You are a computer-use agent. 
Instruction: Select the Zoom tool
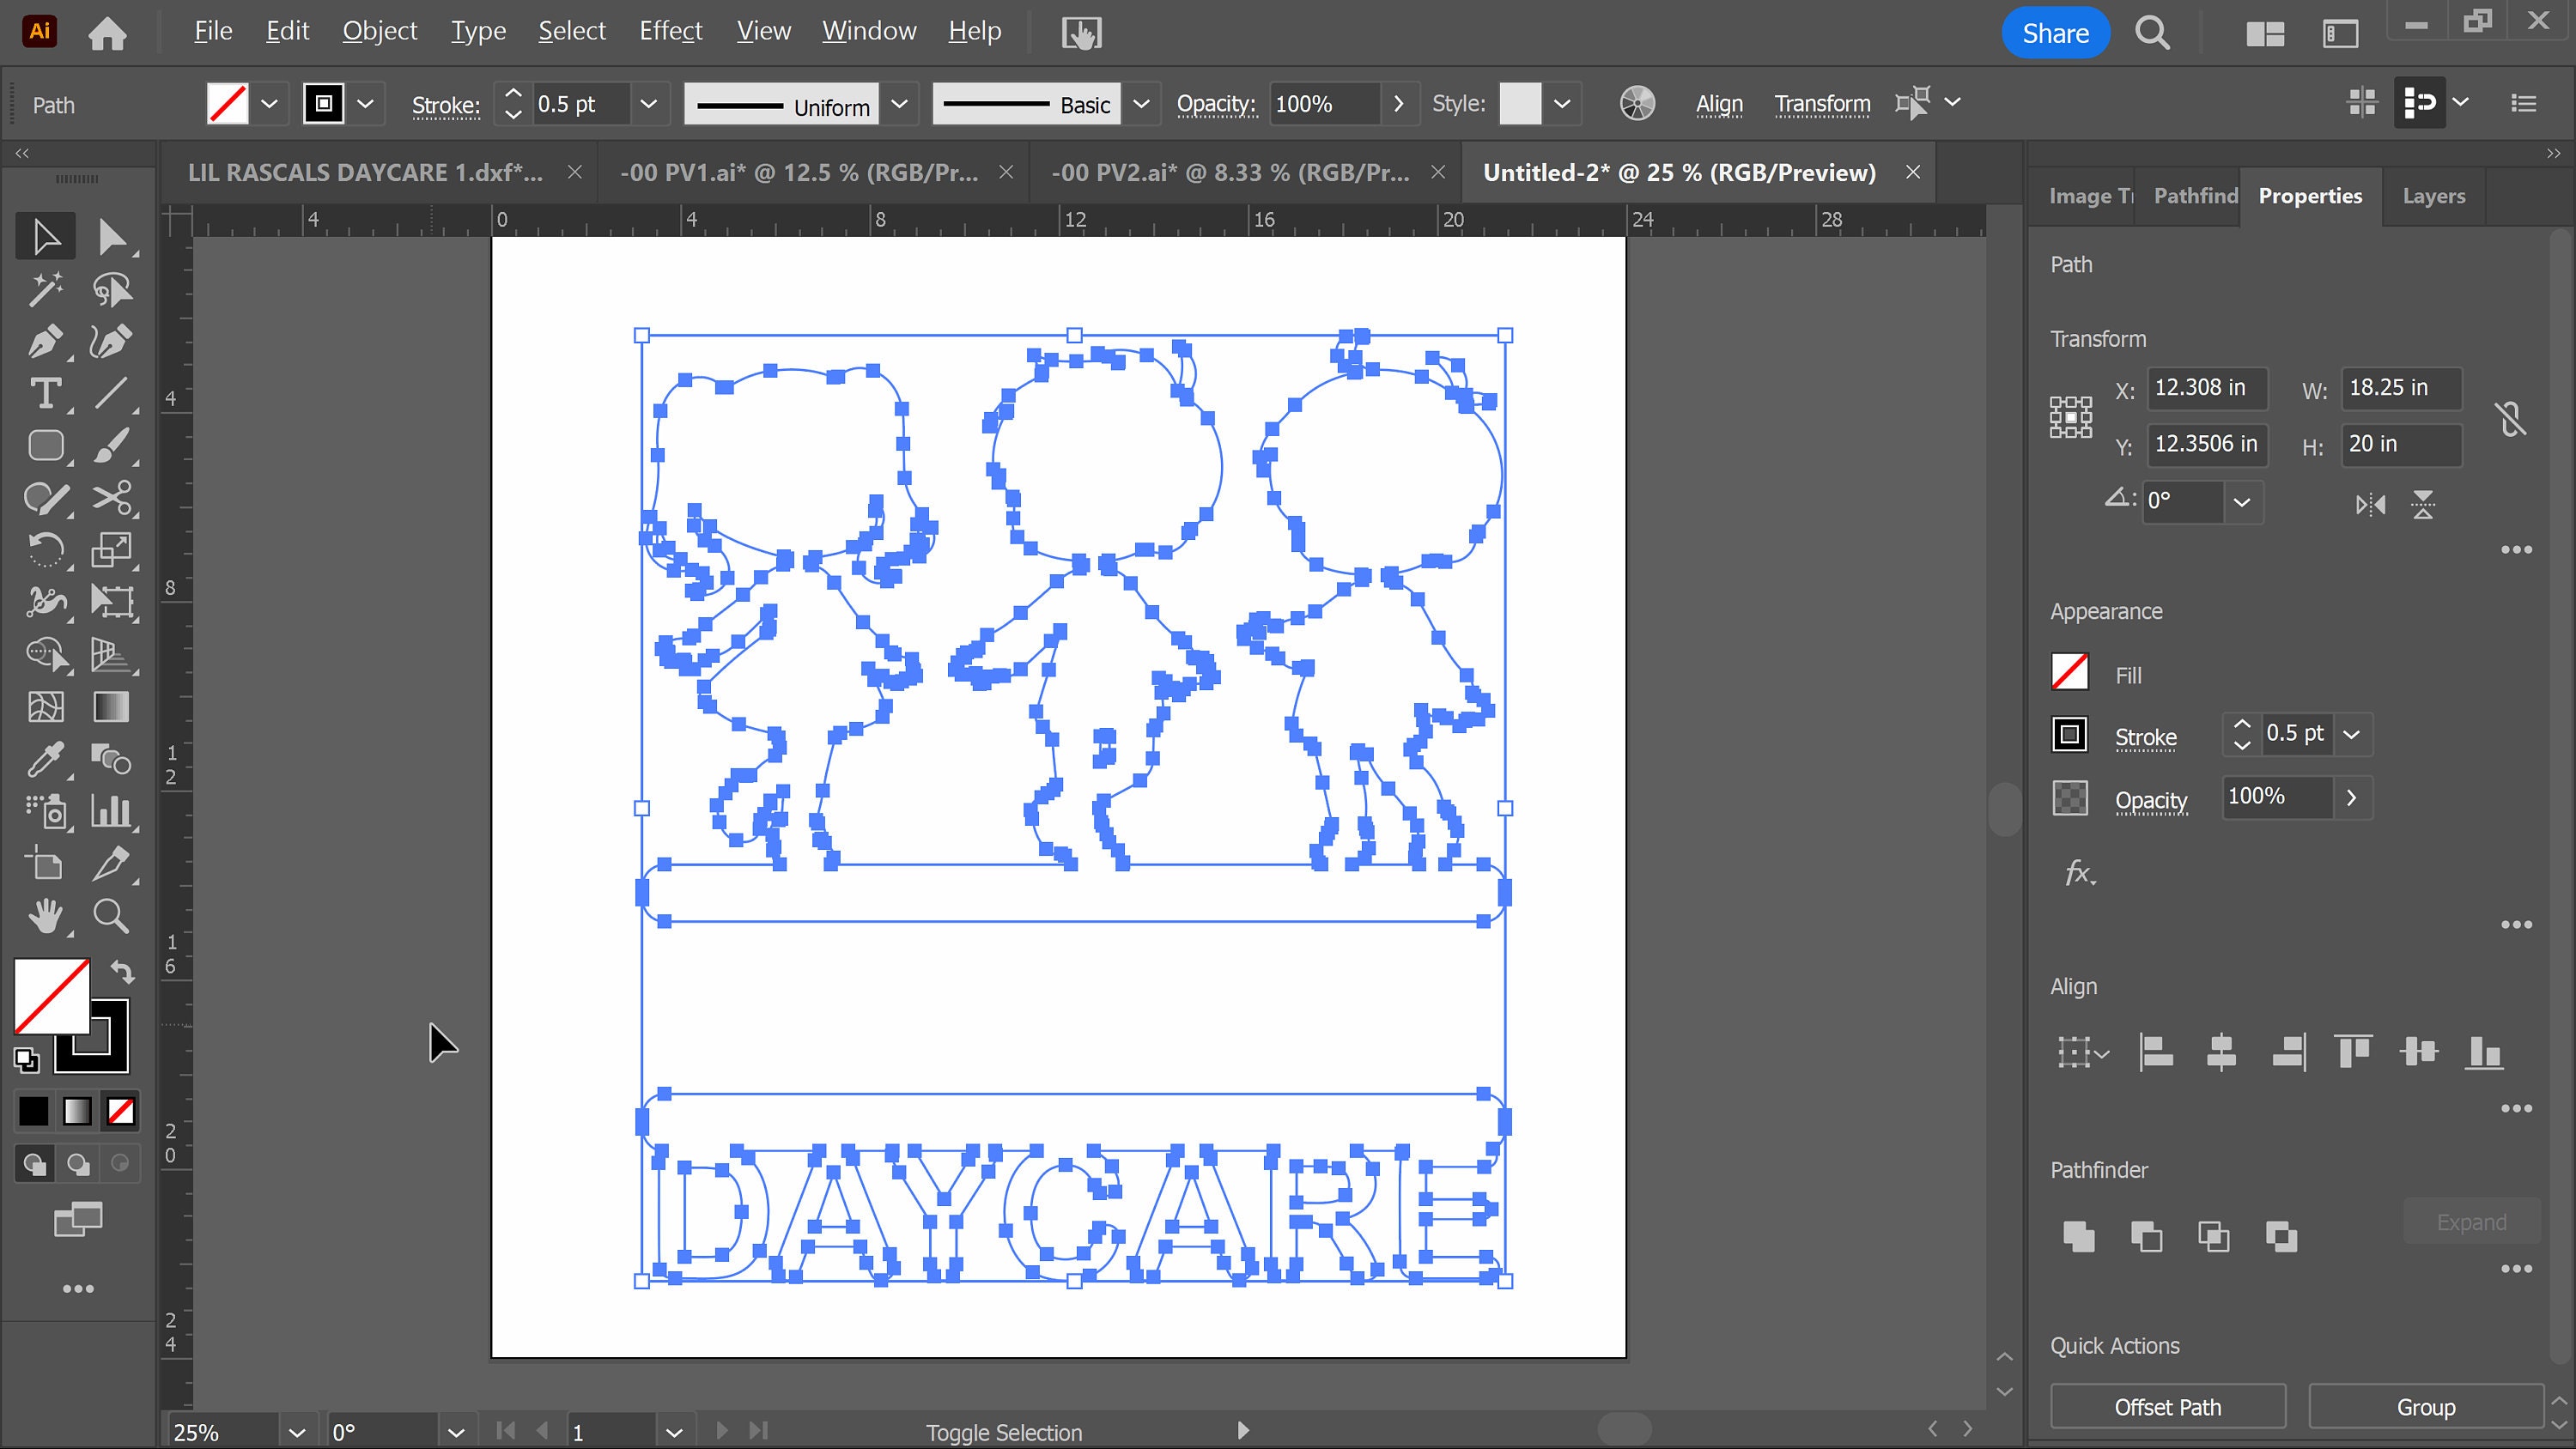[111, 916]
